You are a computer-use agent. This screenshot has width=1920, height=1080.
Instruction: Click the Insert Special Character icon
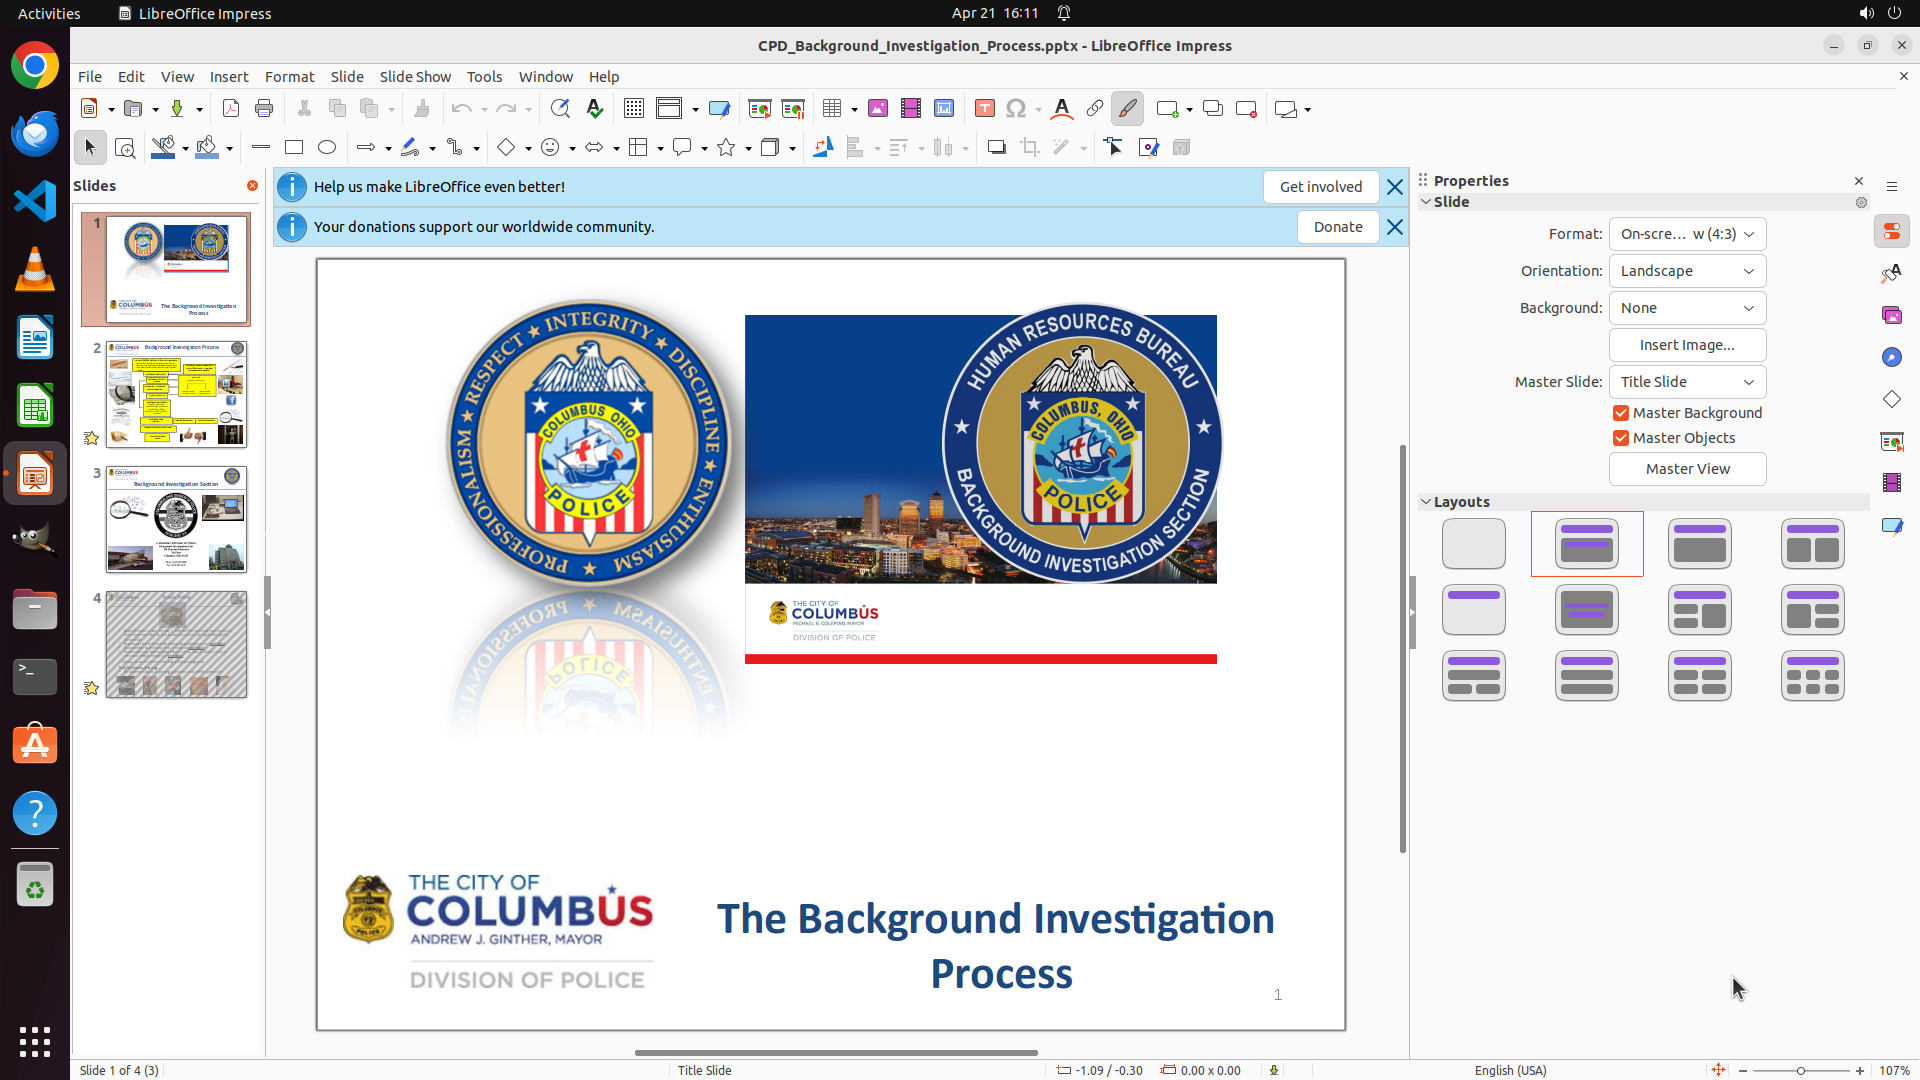(1016, 109)
